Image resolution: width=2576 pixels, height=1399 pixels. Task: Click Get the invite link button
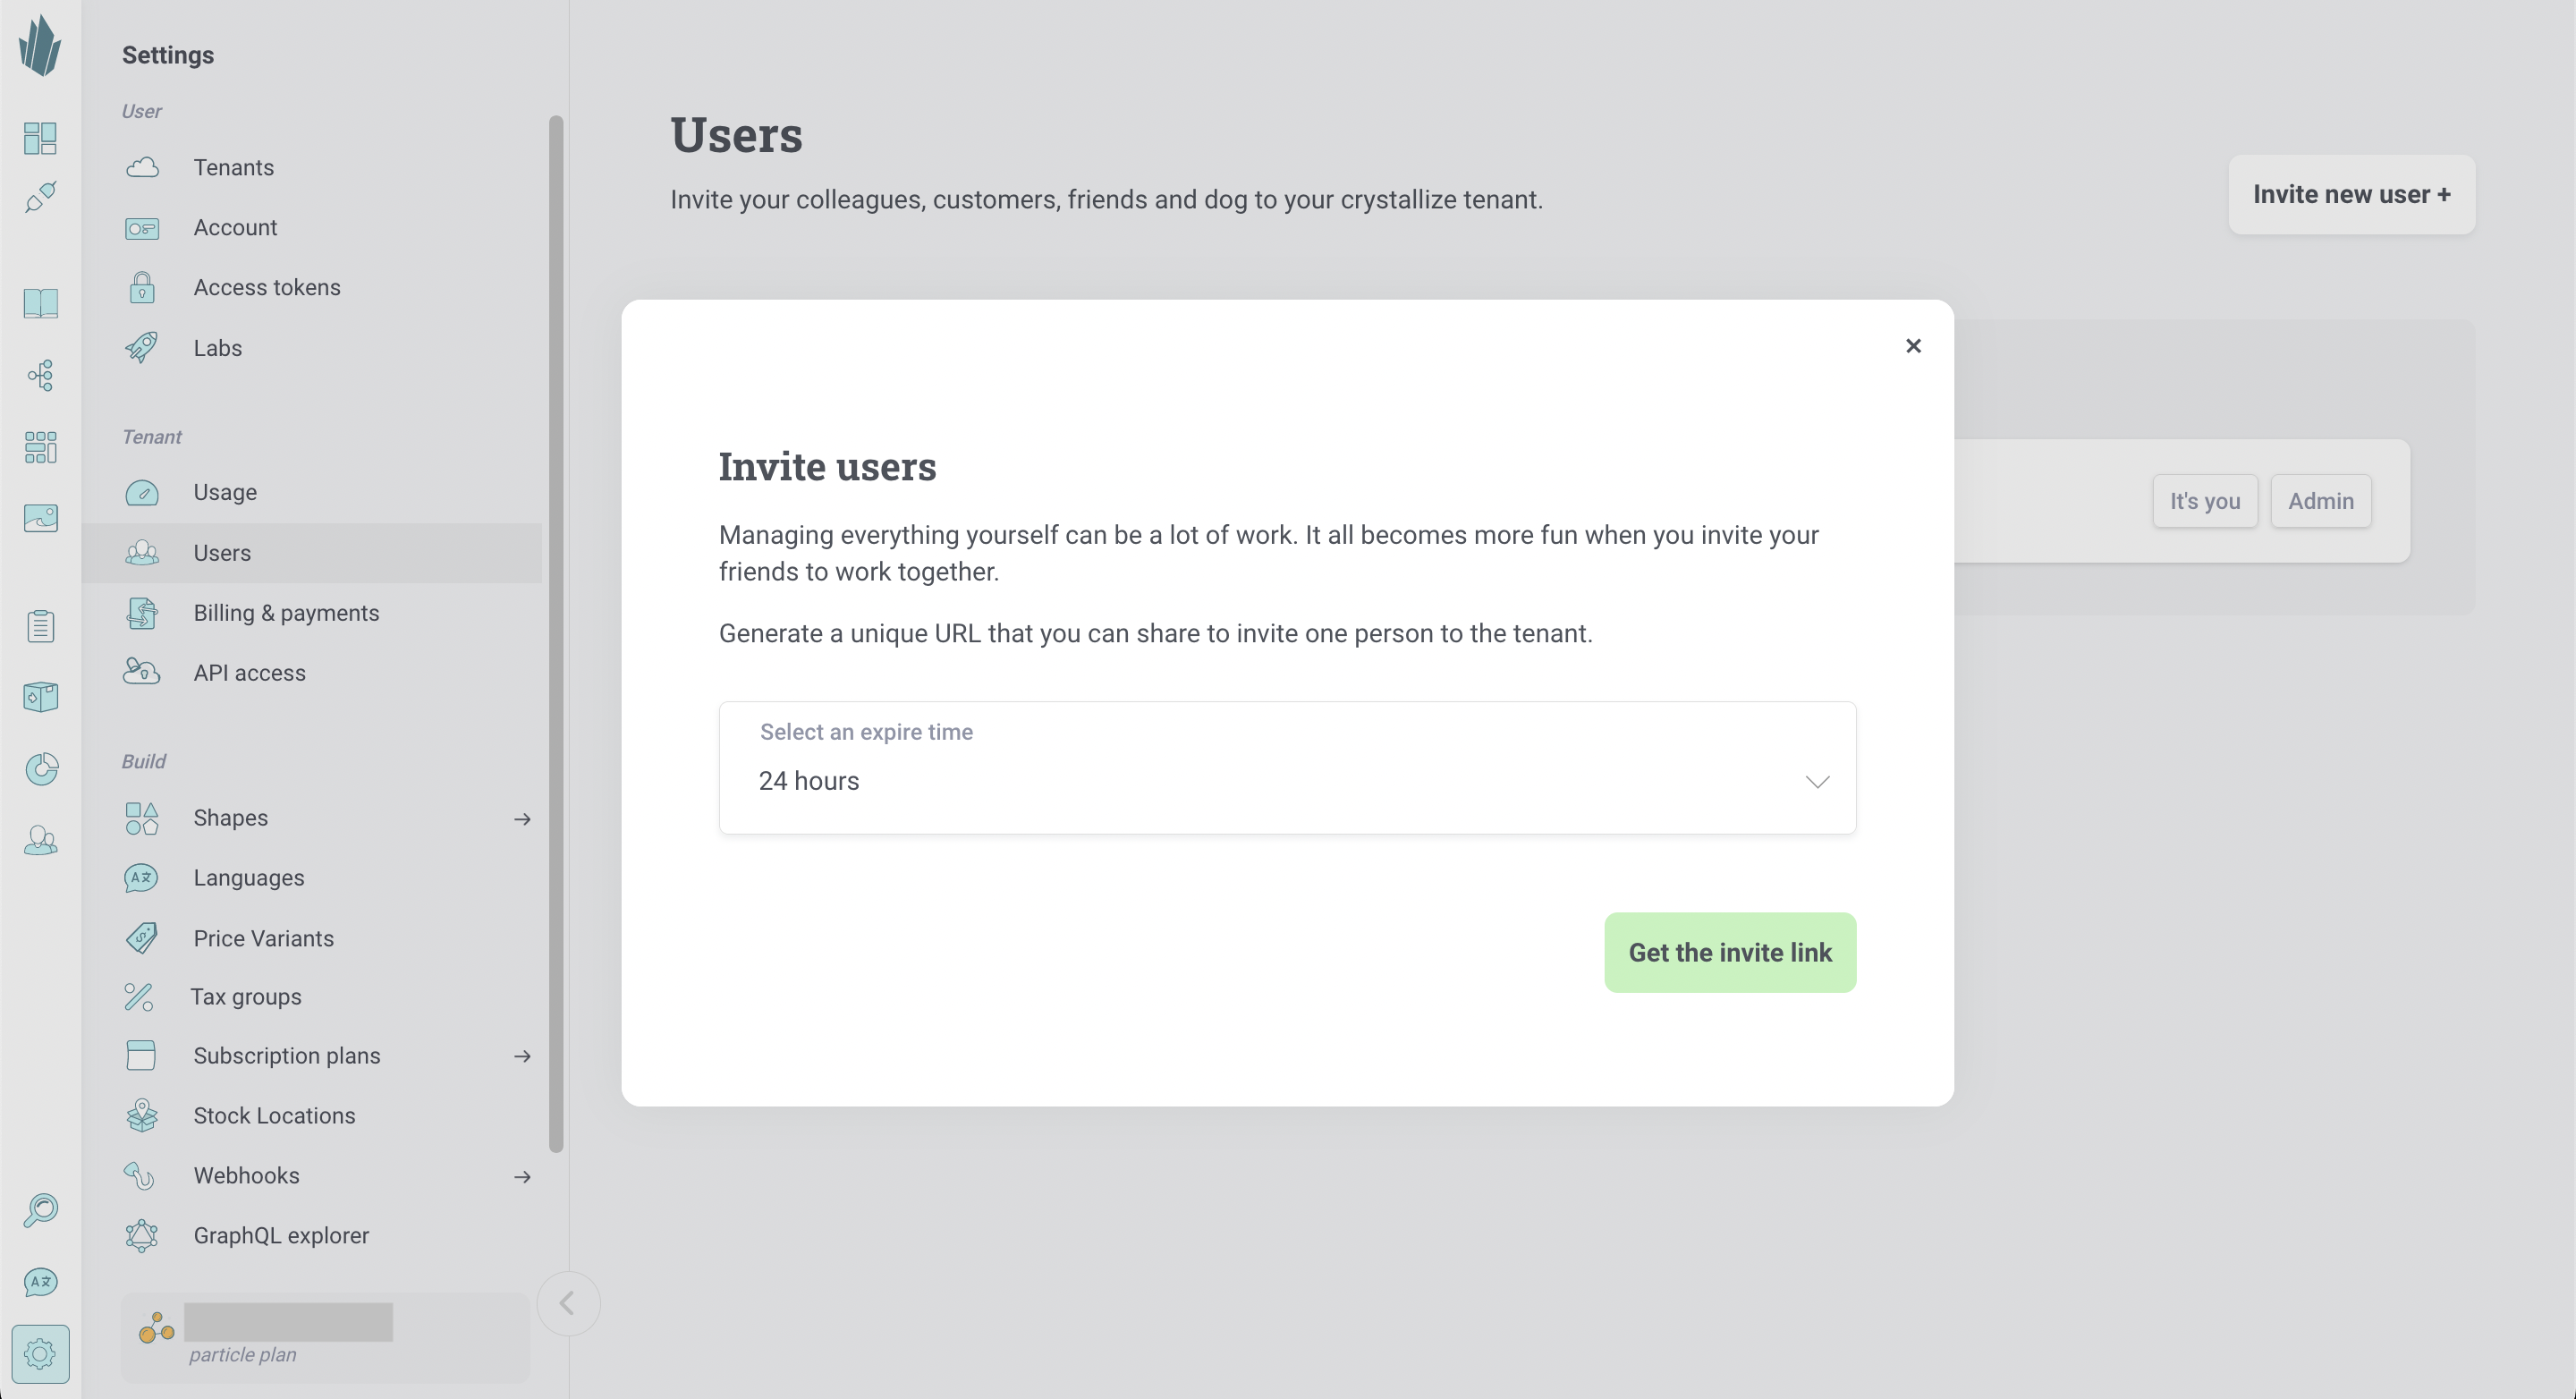pyautogui.click(x=1730, y=952)
